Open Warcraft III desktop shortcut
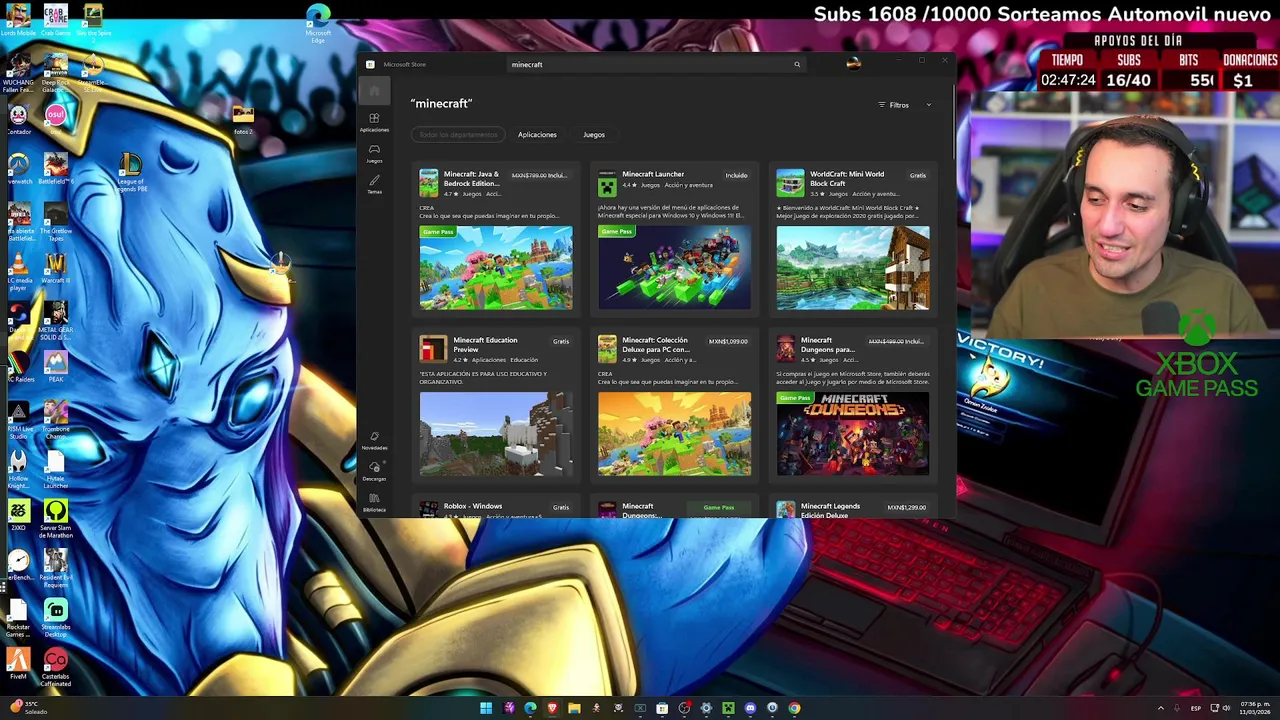 click(x=56, y=268)
